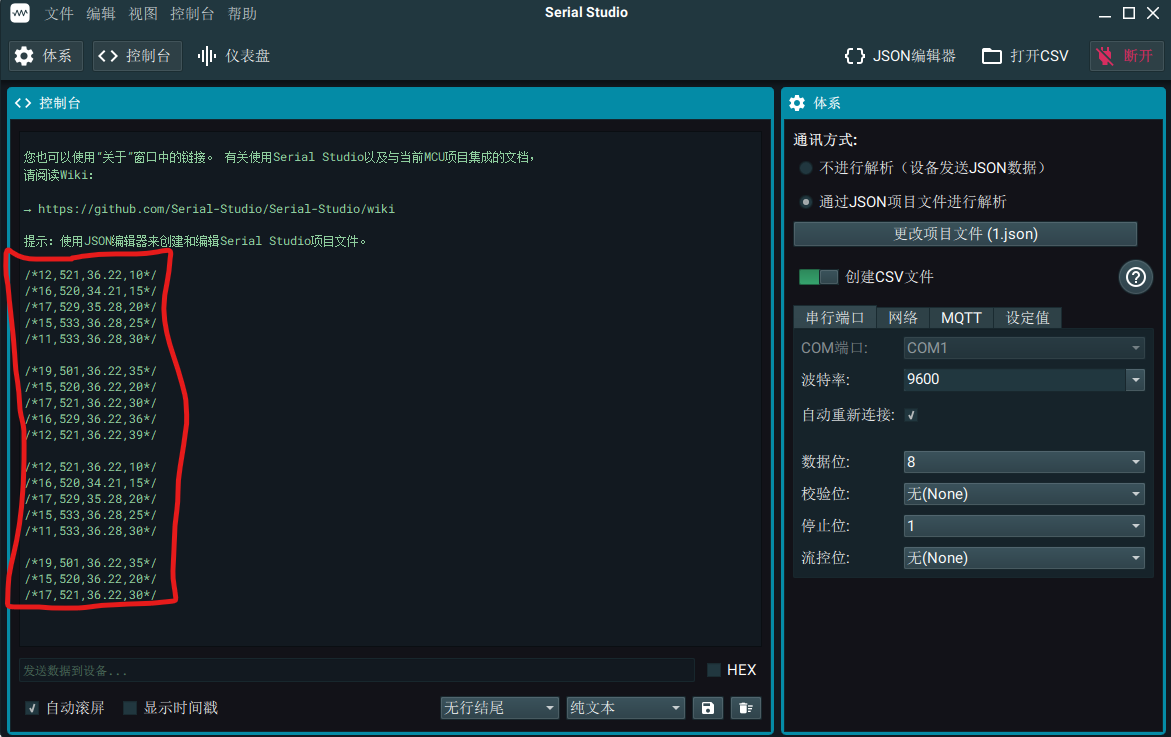
Task: Enable the HEX checkbox
Action: pos(713,669)
